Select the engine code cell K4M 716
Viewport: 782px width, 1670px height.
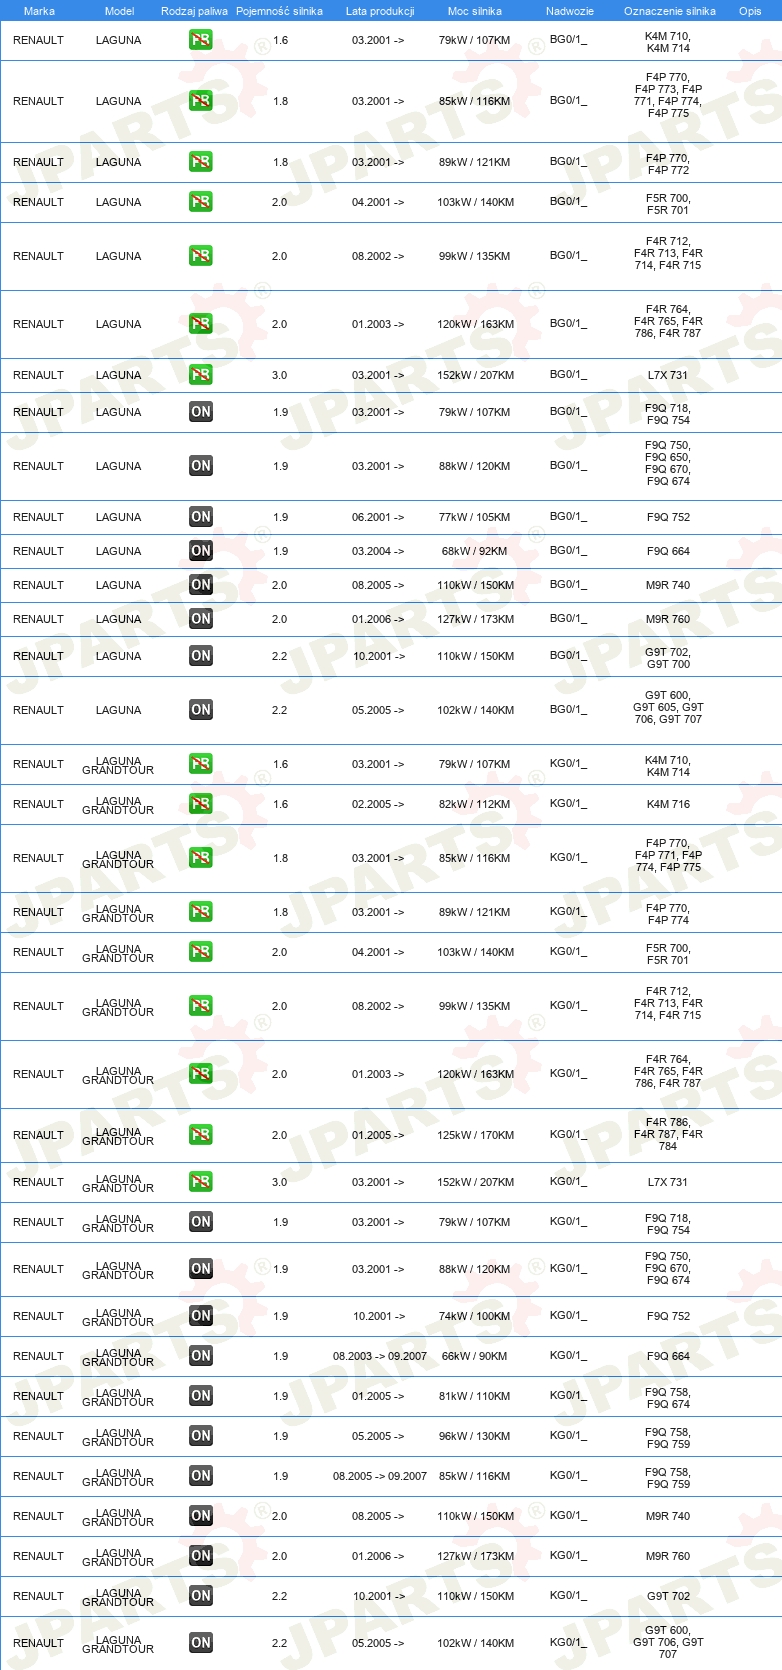pyautogui.click(x=668, y=804)
